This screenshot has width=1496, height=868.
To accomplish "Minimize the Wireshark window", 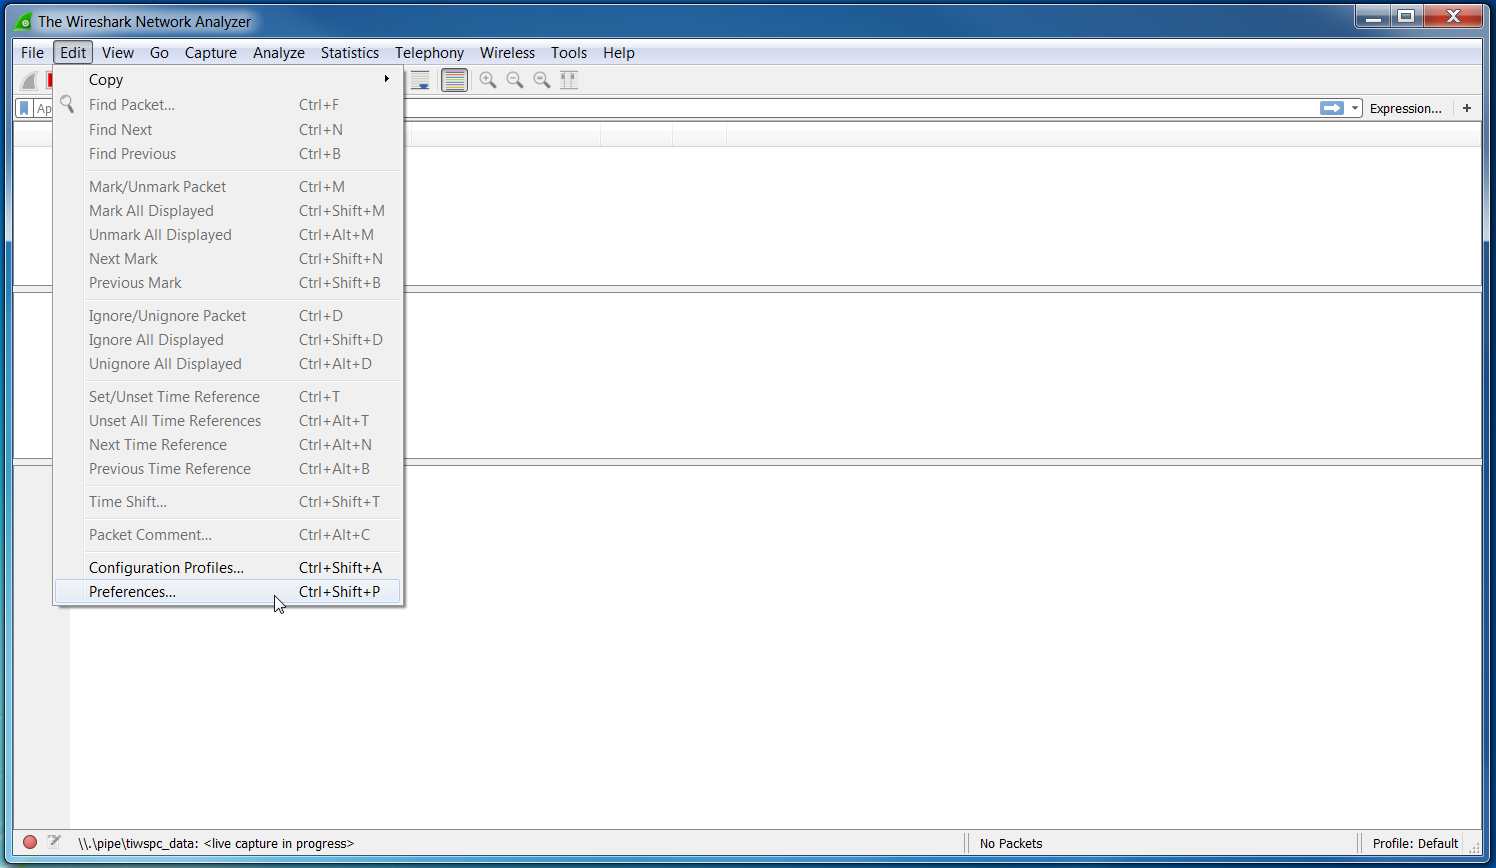I will tap(1374, 16).
